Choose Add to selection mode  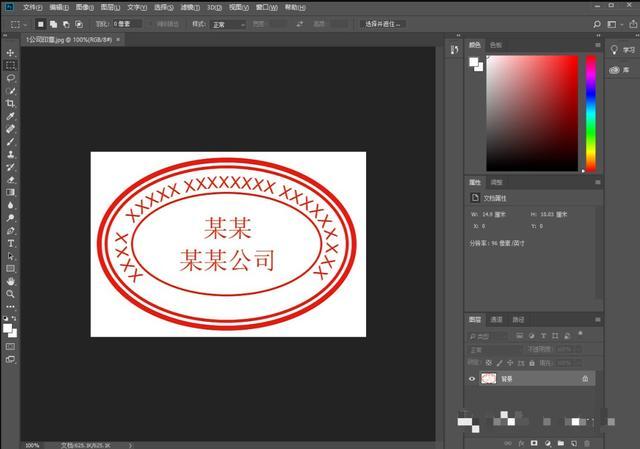tap(53, 24)
